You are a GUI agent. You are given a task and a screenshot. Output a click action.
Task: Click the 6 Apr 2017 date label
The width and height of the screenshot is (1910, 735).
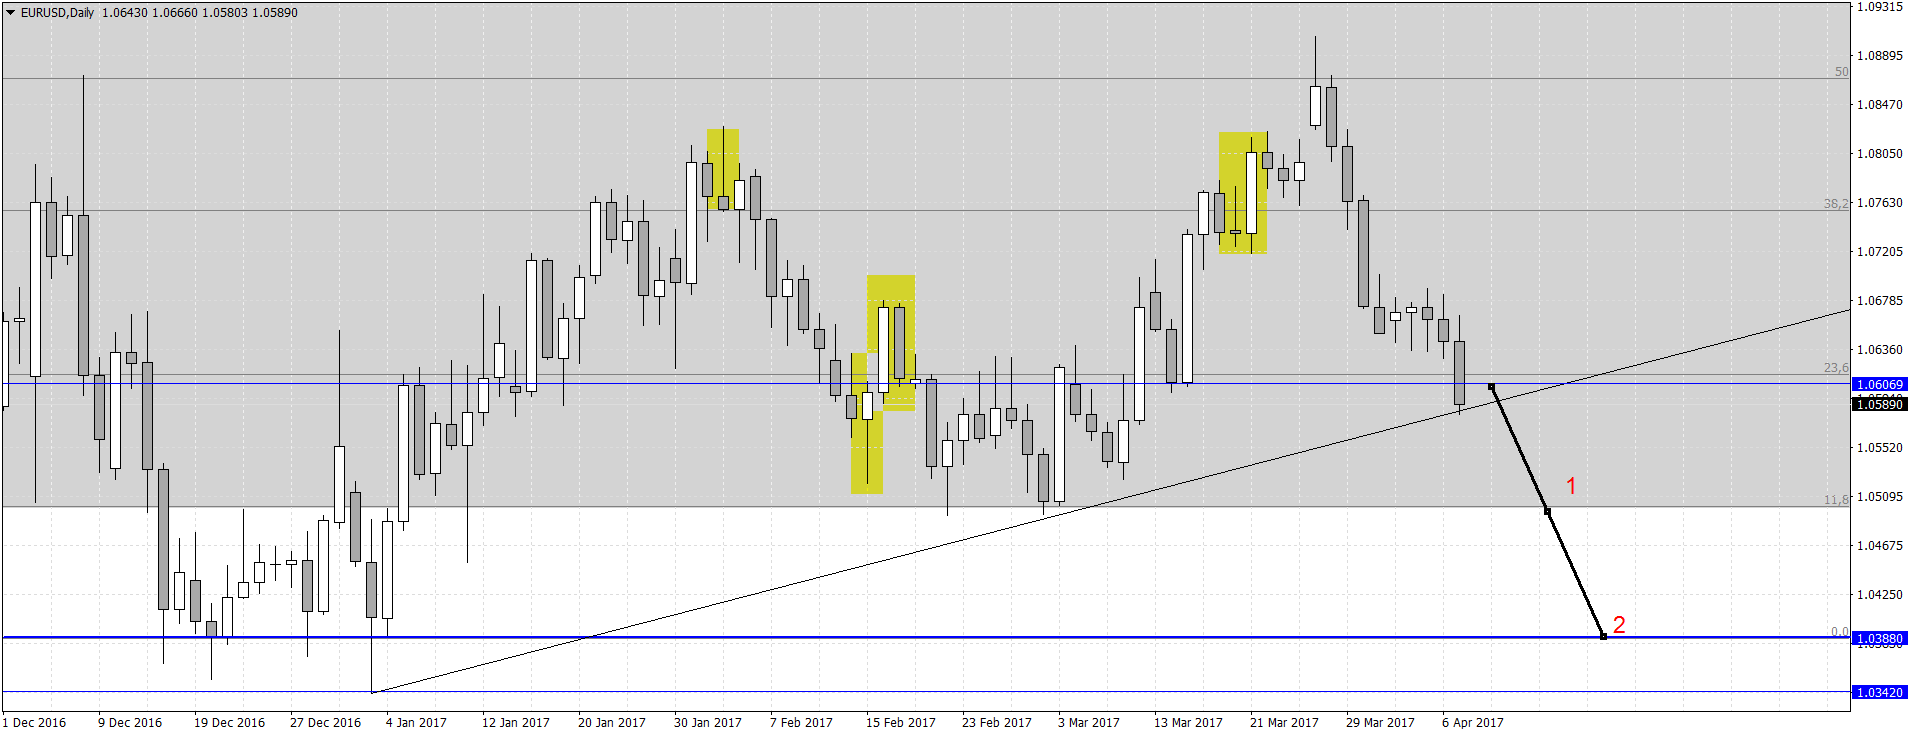(x=1473, y=723)
